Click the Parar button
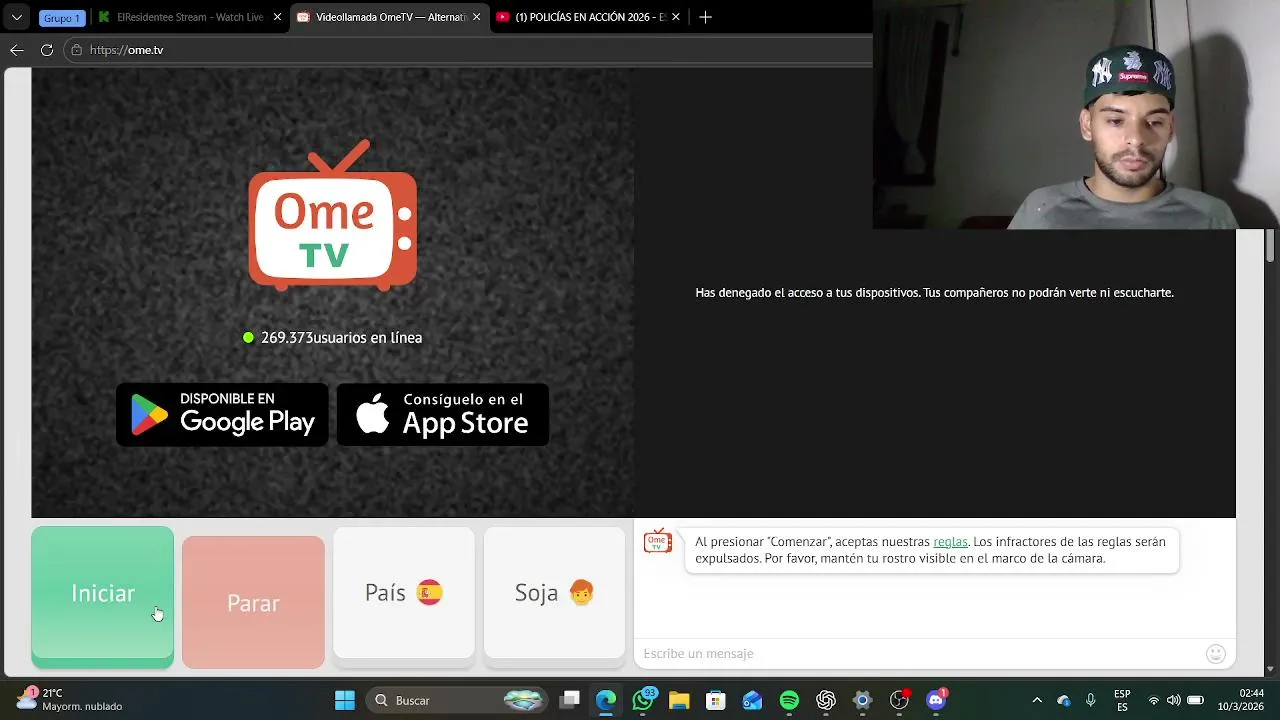 [253, 602]
